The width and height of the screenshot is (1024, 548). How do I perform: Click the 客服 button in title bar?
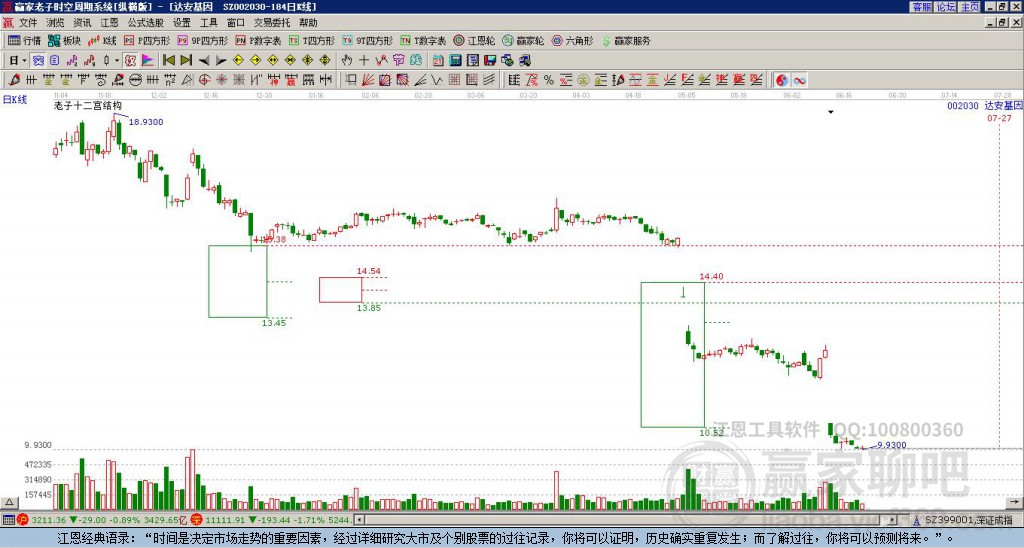[x=921, y=7]
